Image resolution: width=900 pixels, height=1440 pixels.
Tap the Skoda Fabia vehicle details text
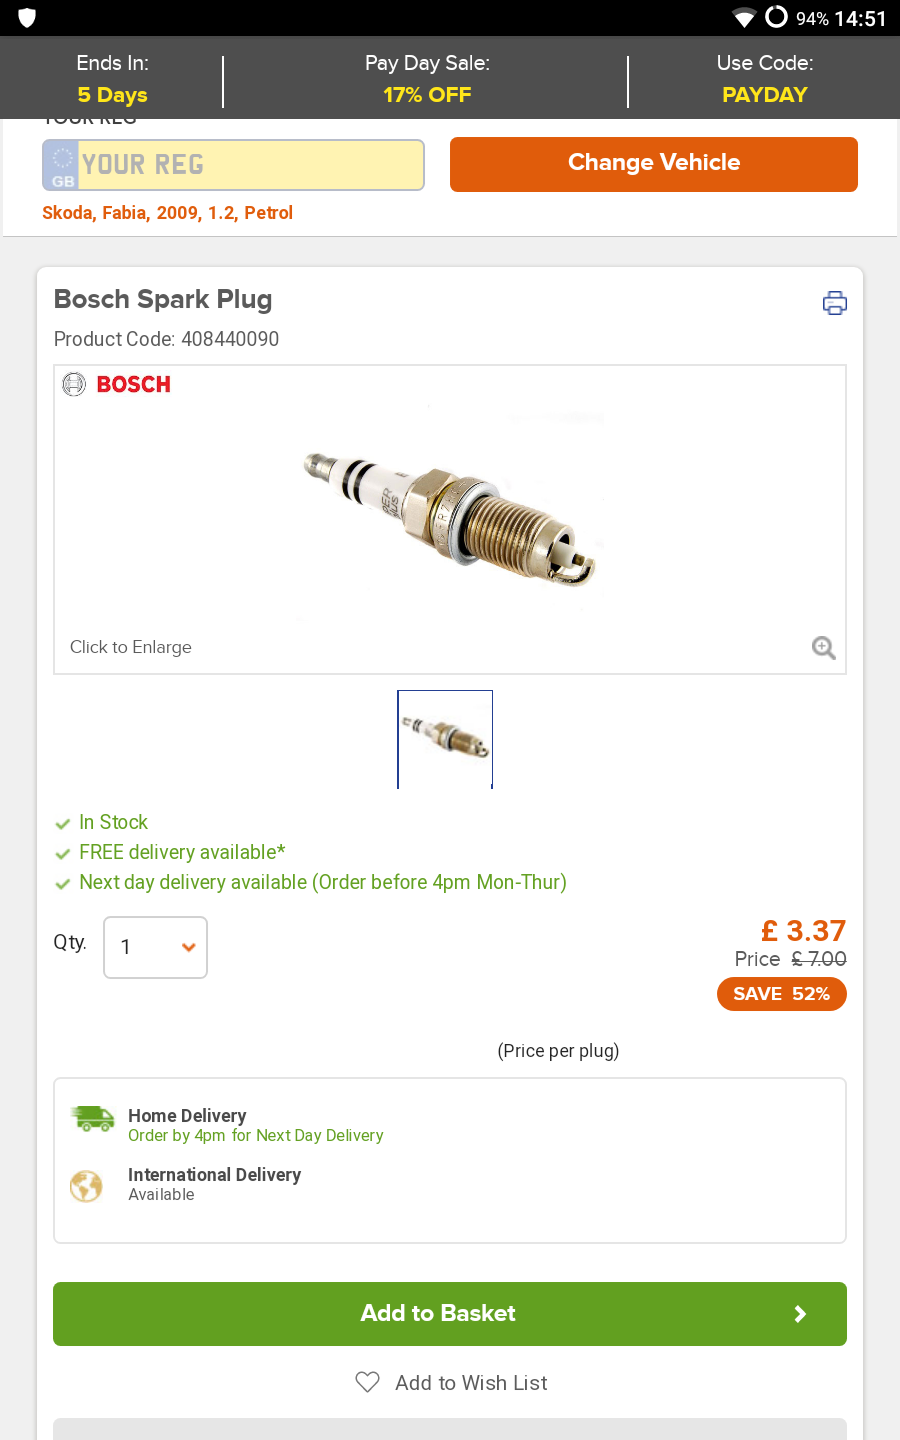click(167, 213)
